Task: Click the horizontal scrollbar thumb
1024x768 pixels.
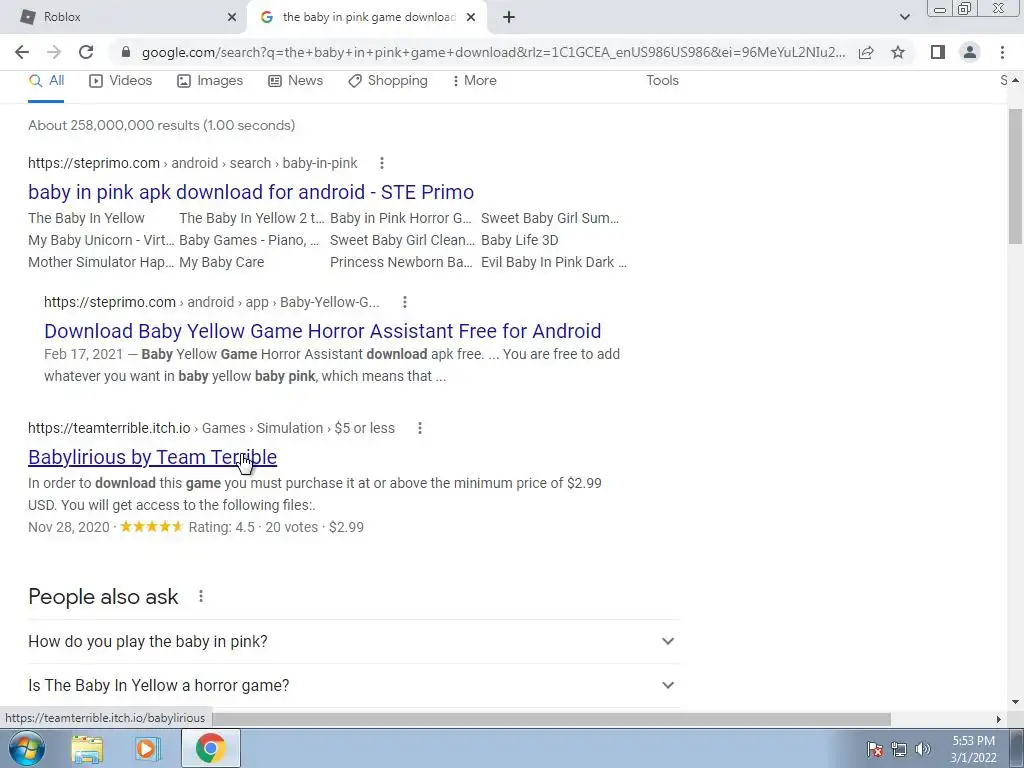Action: (552, 719)
